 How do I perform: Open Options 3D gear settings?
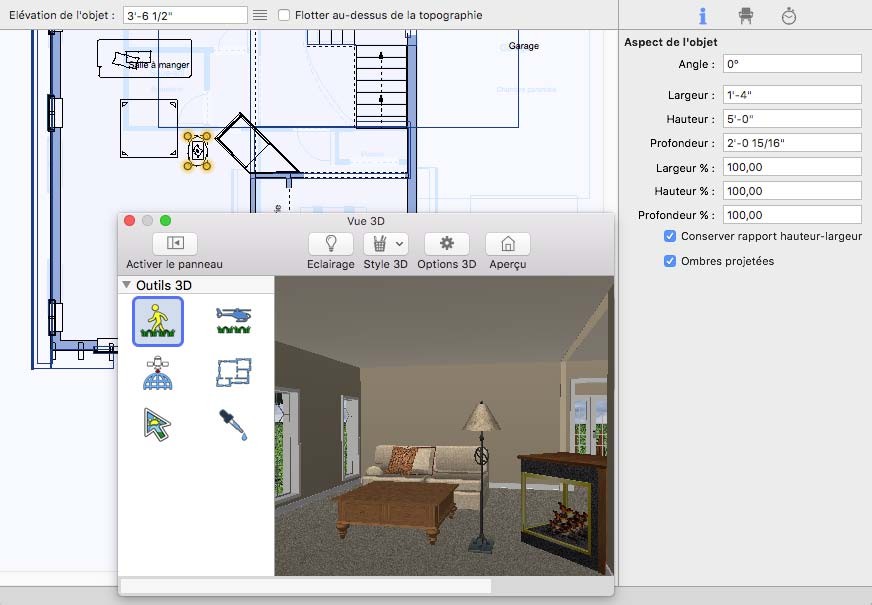point(446,243)
